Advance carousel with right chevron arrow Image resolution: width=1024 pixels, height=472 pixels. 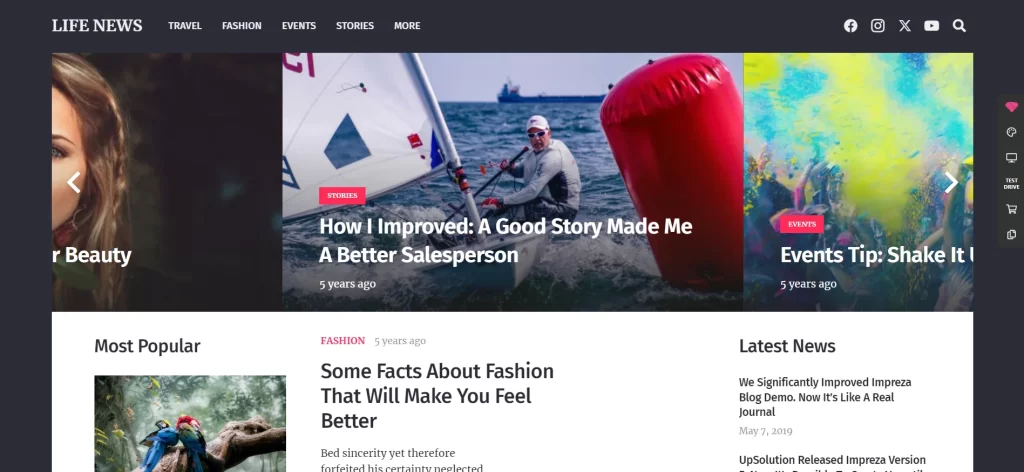pyautogui.click(x=951, y=182)
